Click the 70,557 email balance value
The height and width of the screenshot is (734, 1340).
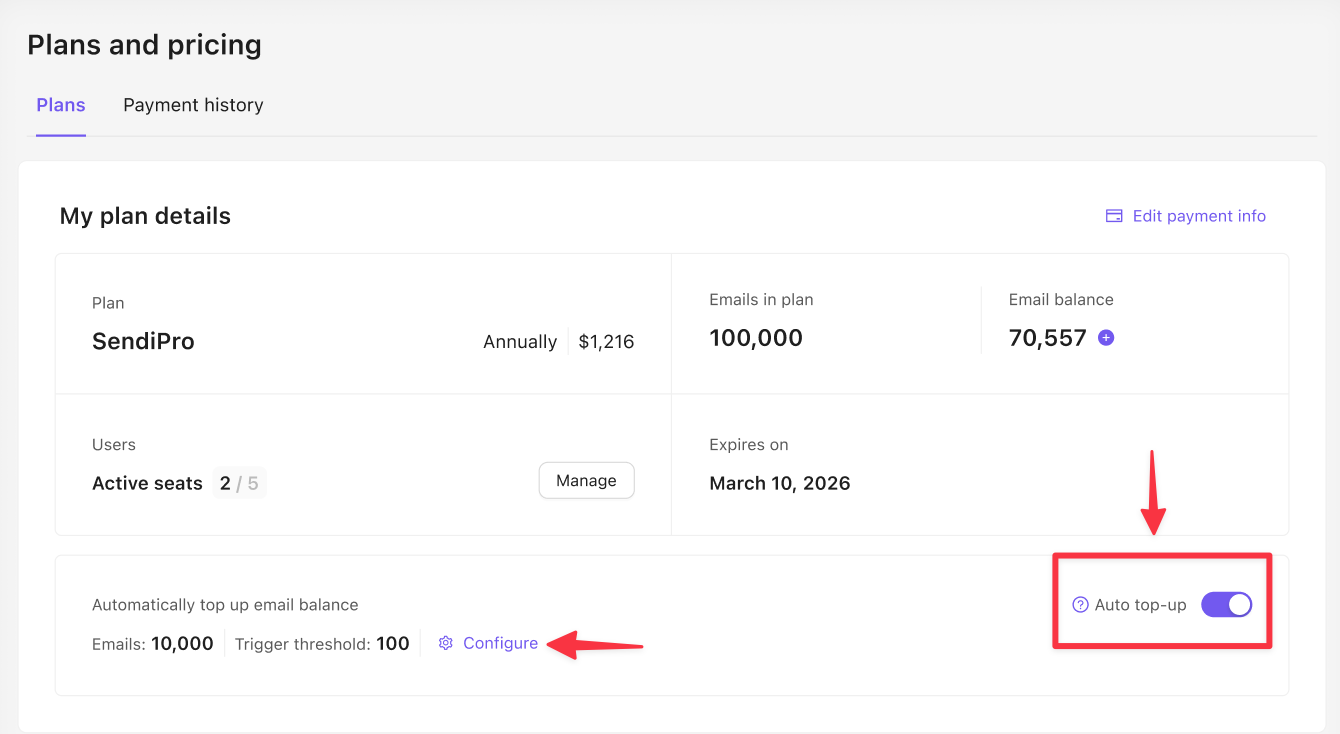point(1047,338)
